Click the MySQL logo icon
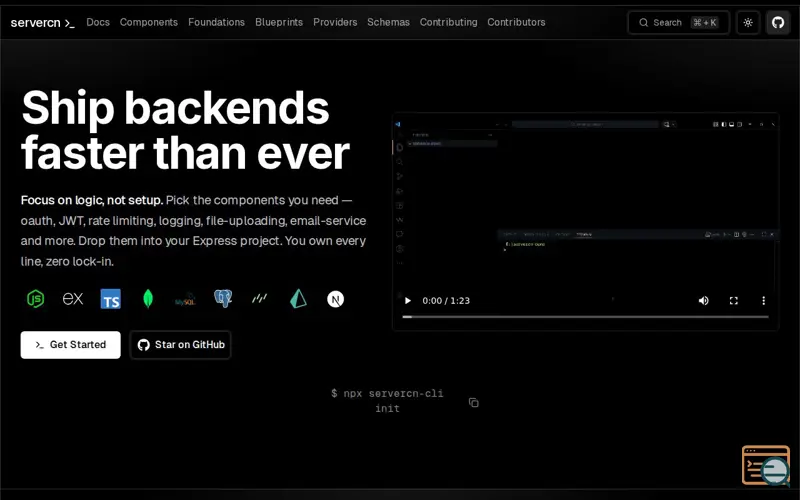Screen dimensions: 800x500 [x=185, y=299]
